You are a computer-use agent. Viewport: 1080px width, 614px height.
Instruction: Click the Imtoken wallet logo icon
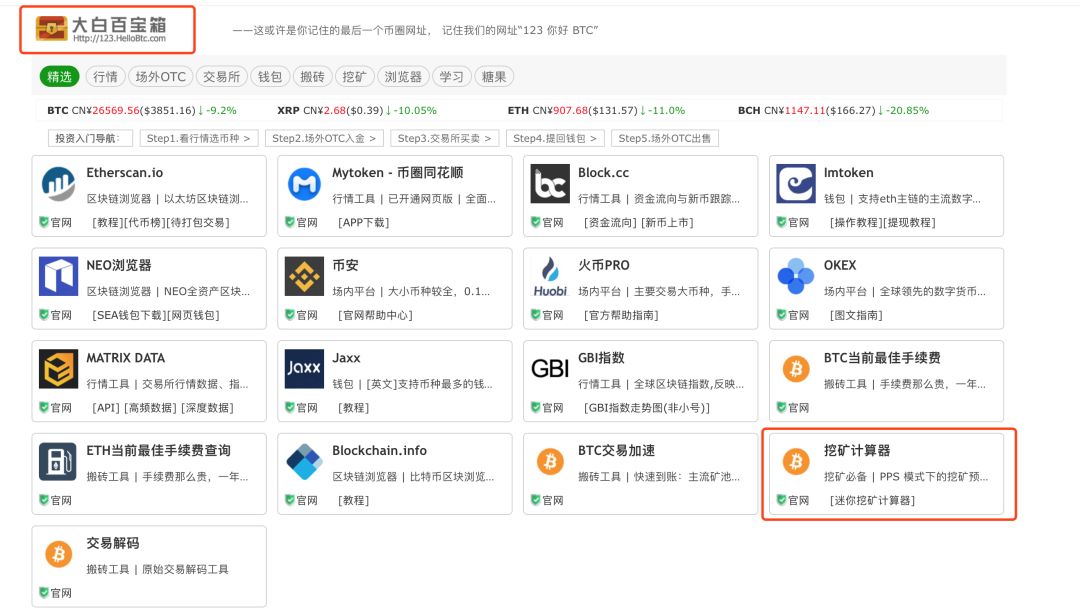click(796, 183)
